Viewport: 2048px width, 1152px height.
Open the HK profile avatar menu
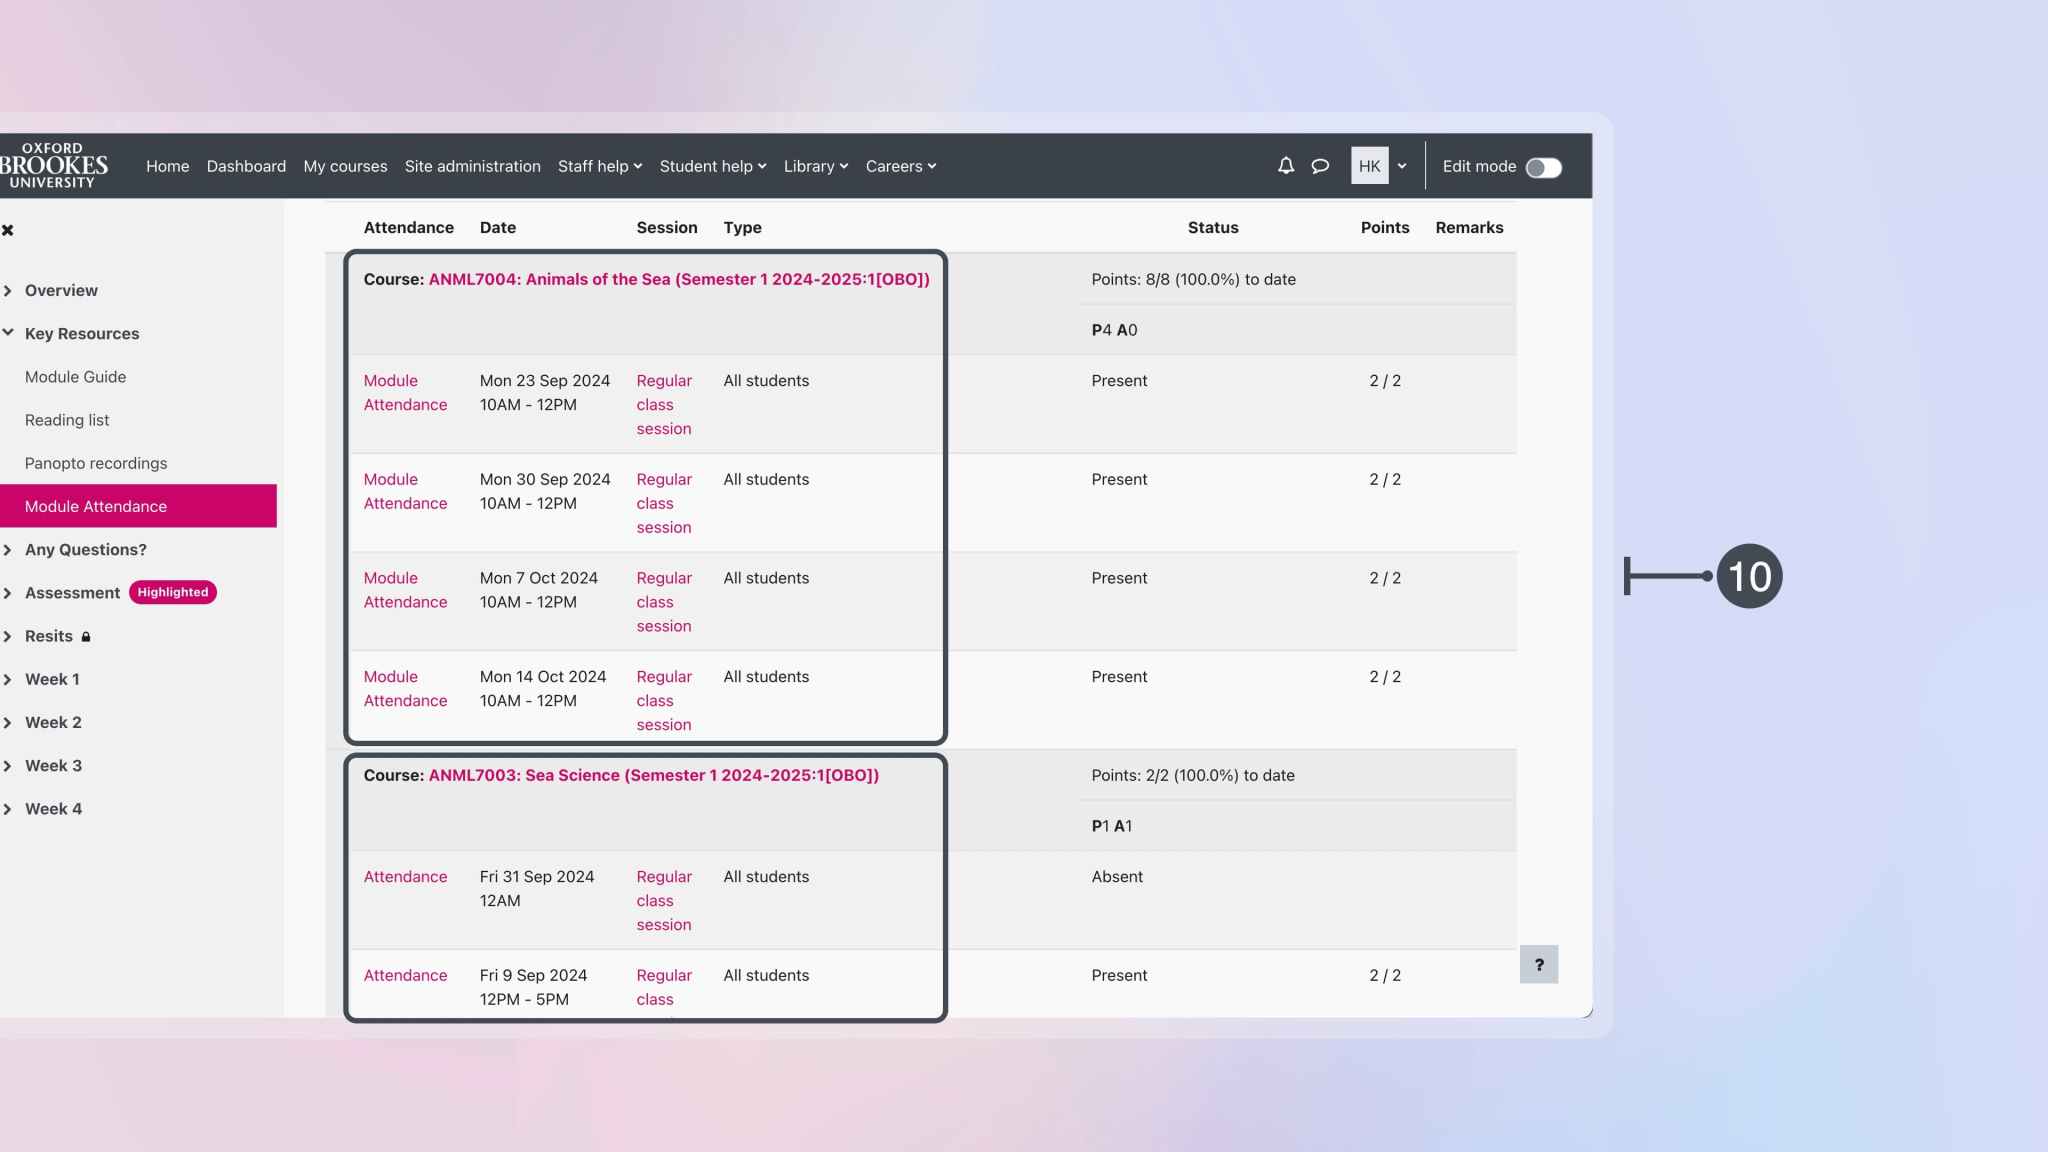pos(1369,165)
